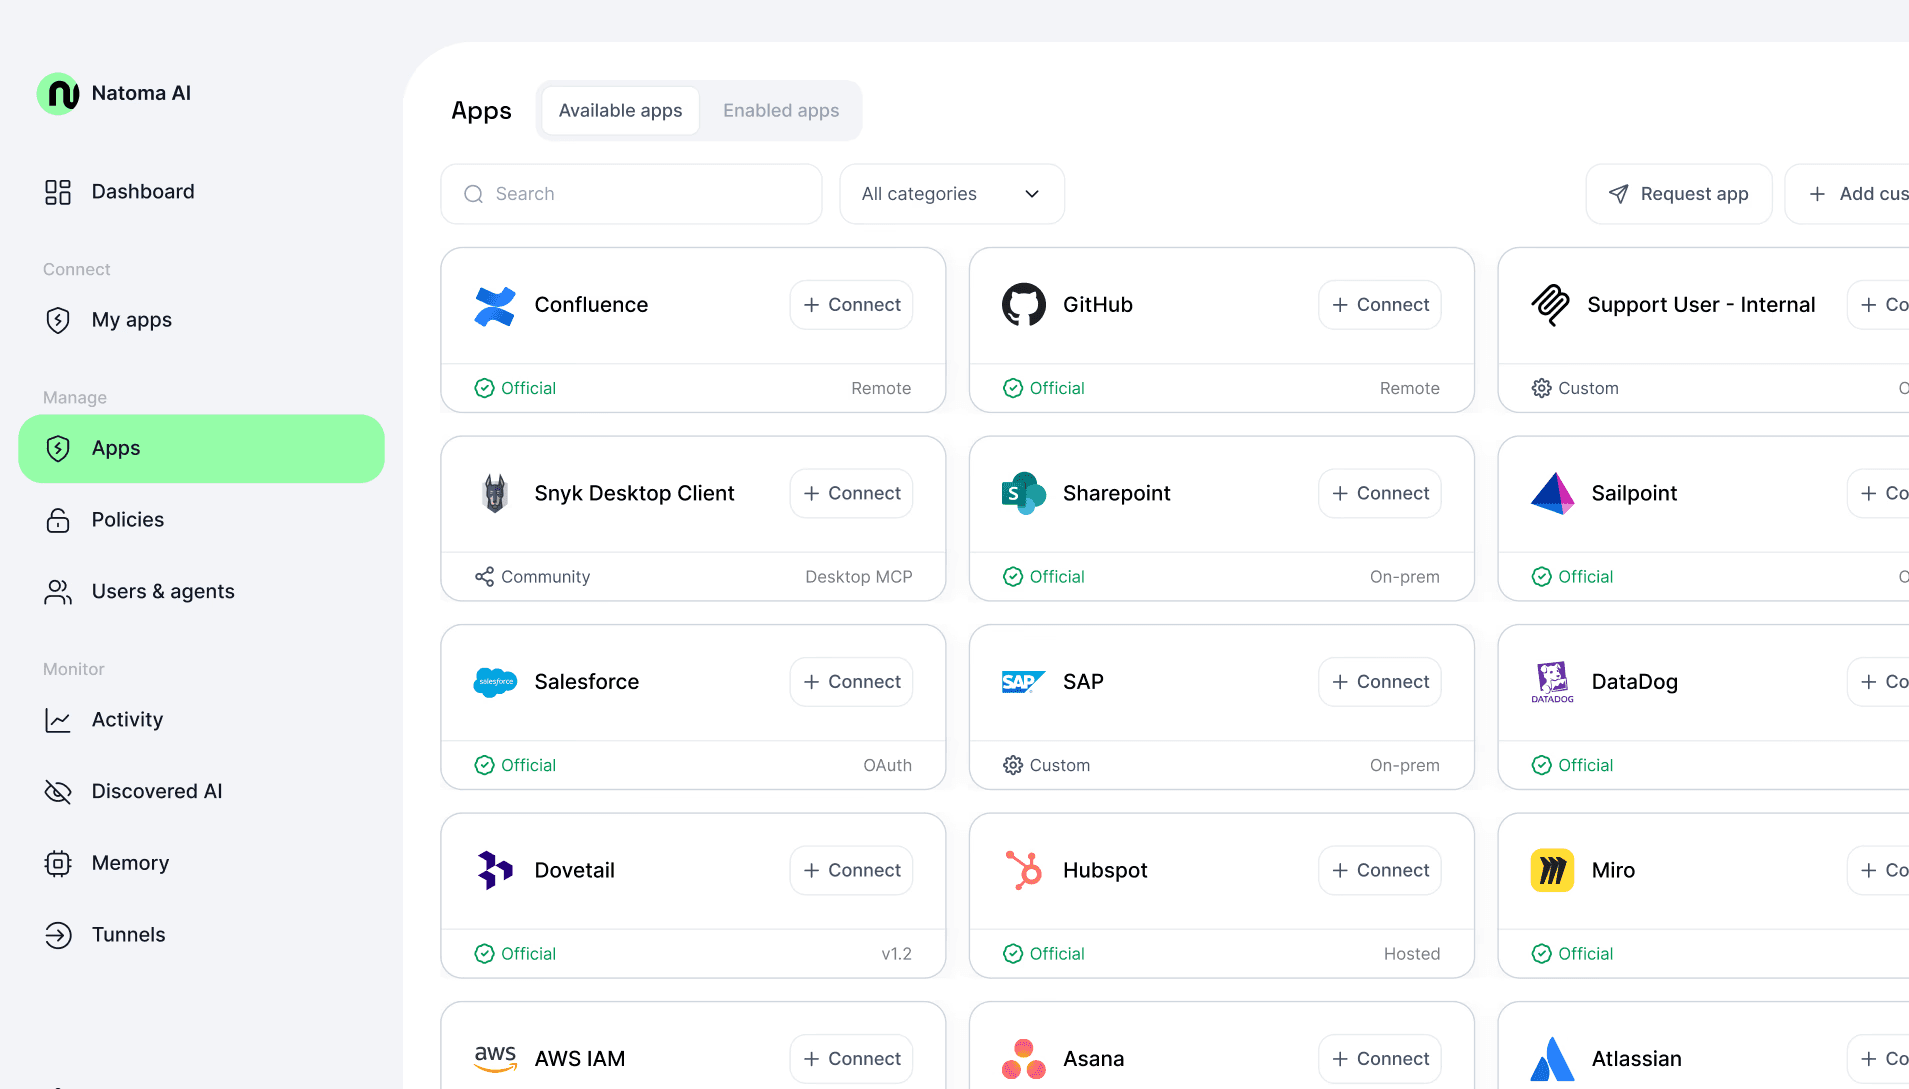
Task: Click the Tunnels arrow icon
Action: pyautogui.click(x=58, y=935)
